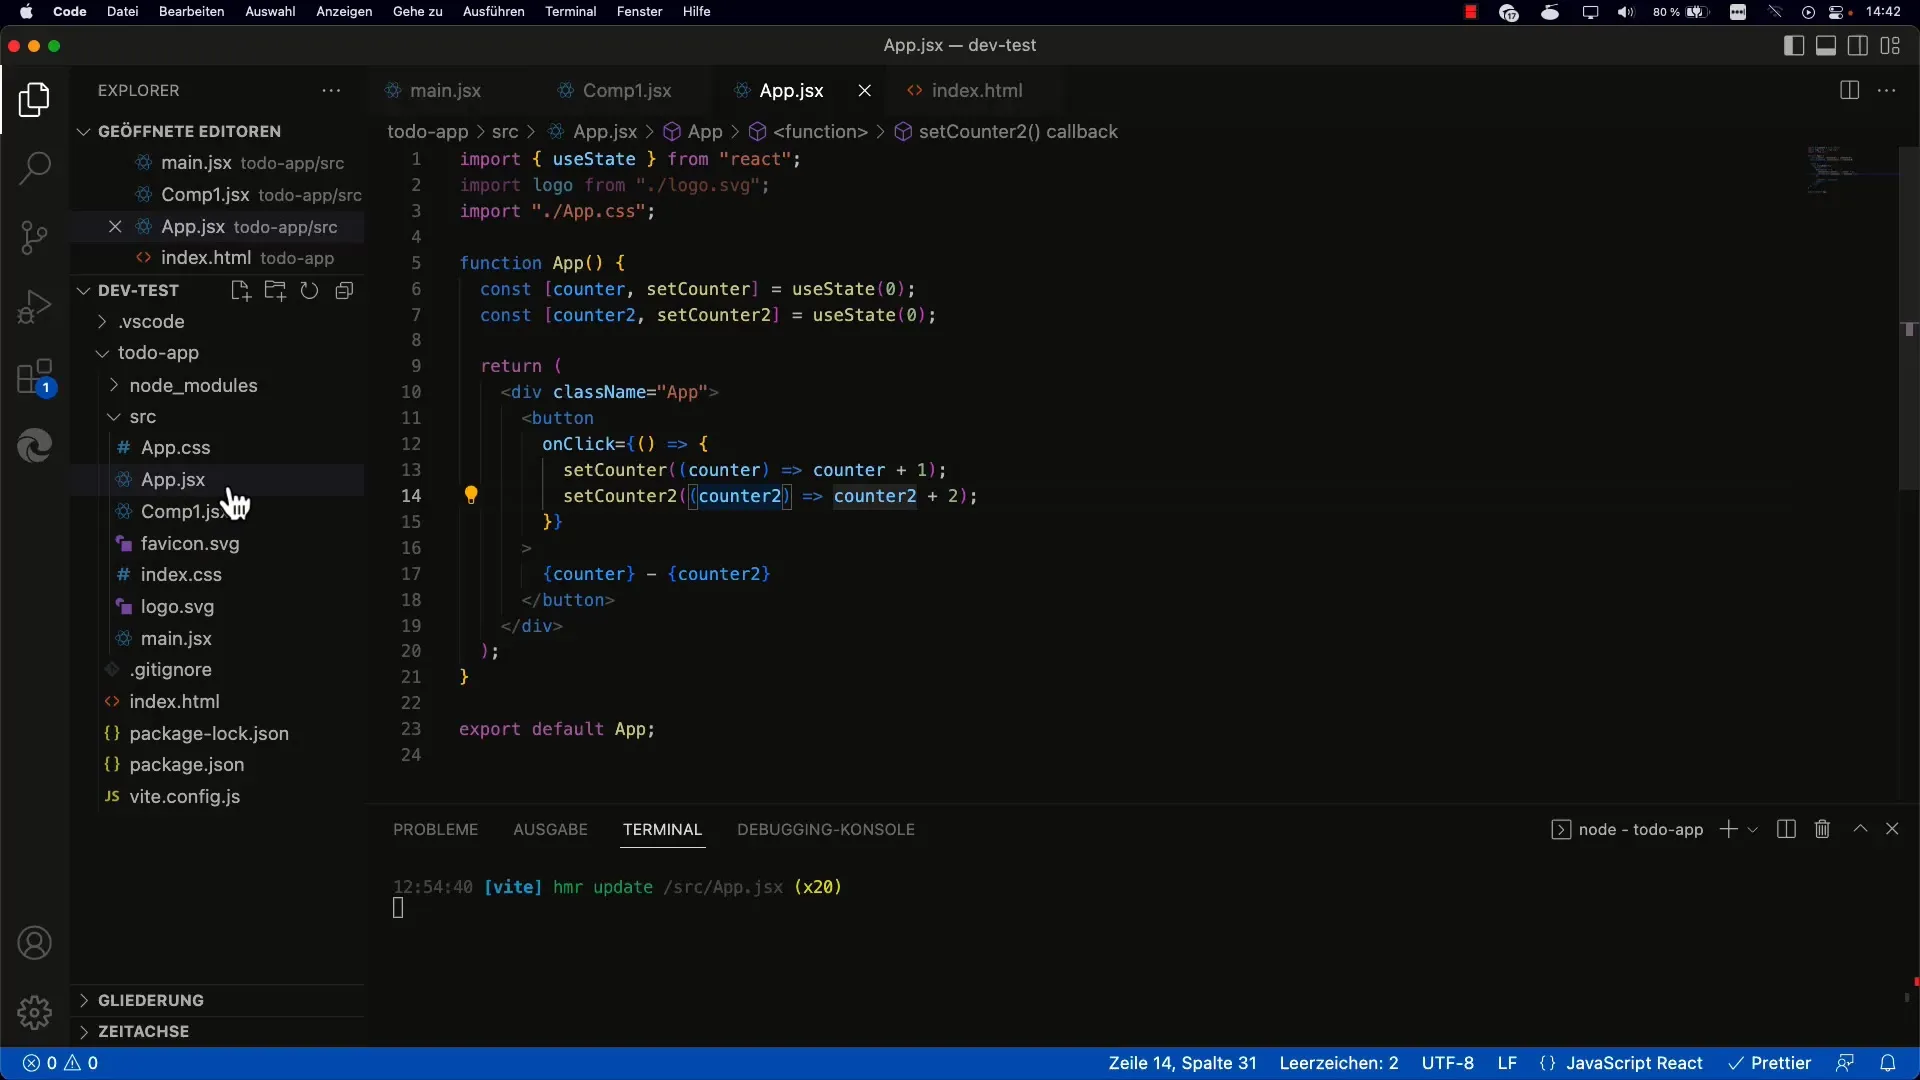Click the feedback icon in status bar
Viewport: 1920px width, 1080px height.
point(1845,1063)
